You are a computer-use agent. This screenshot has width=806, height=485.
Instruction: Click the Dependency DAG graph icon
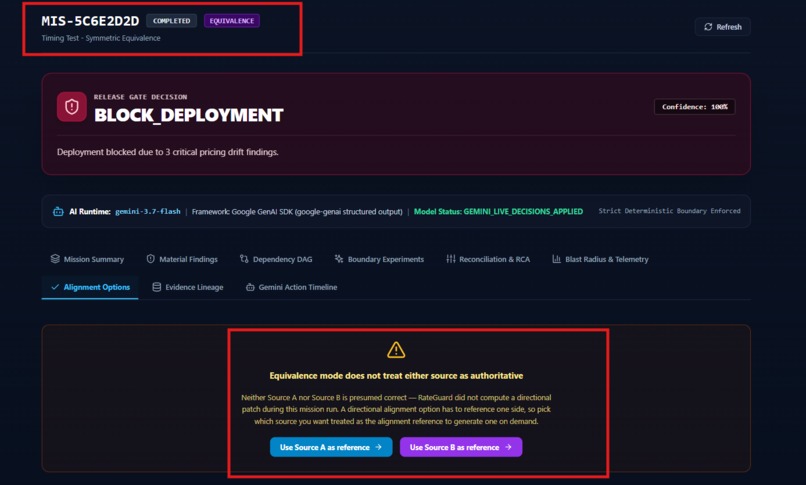(x=244, y=259)
